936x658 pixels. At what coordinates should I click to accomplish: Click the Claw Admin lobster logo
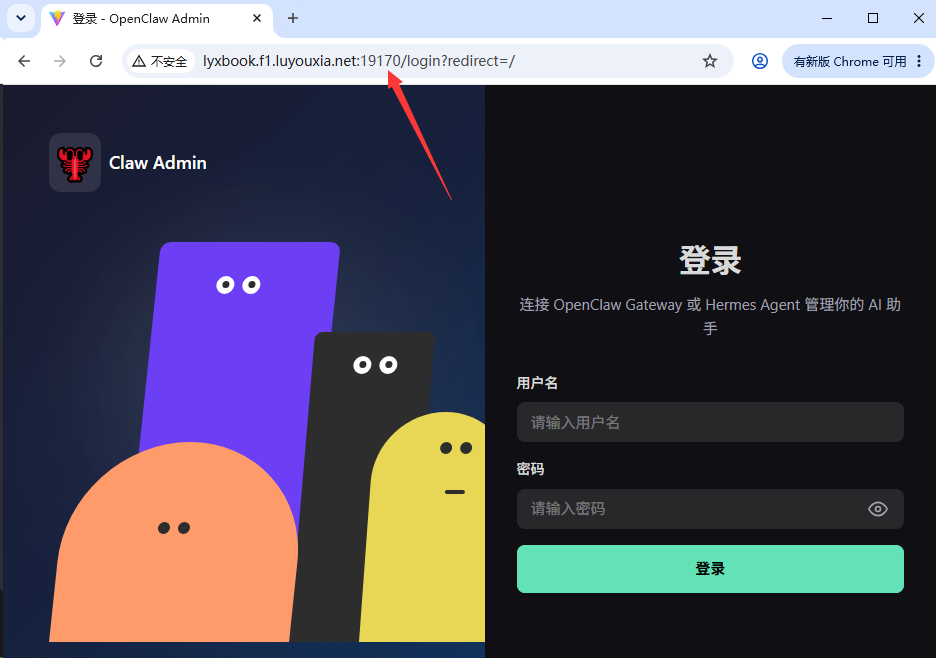pyautogui.click(x=75, y=162)
